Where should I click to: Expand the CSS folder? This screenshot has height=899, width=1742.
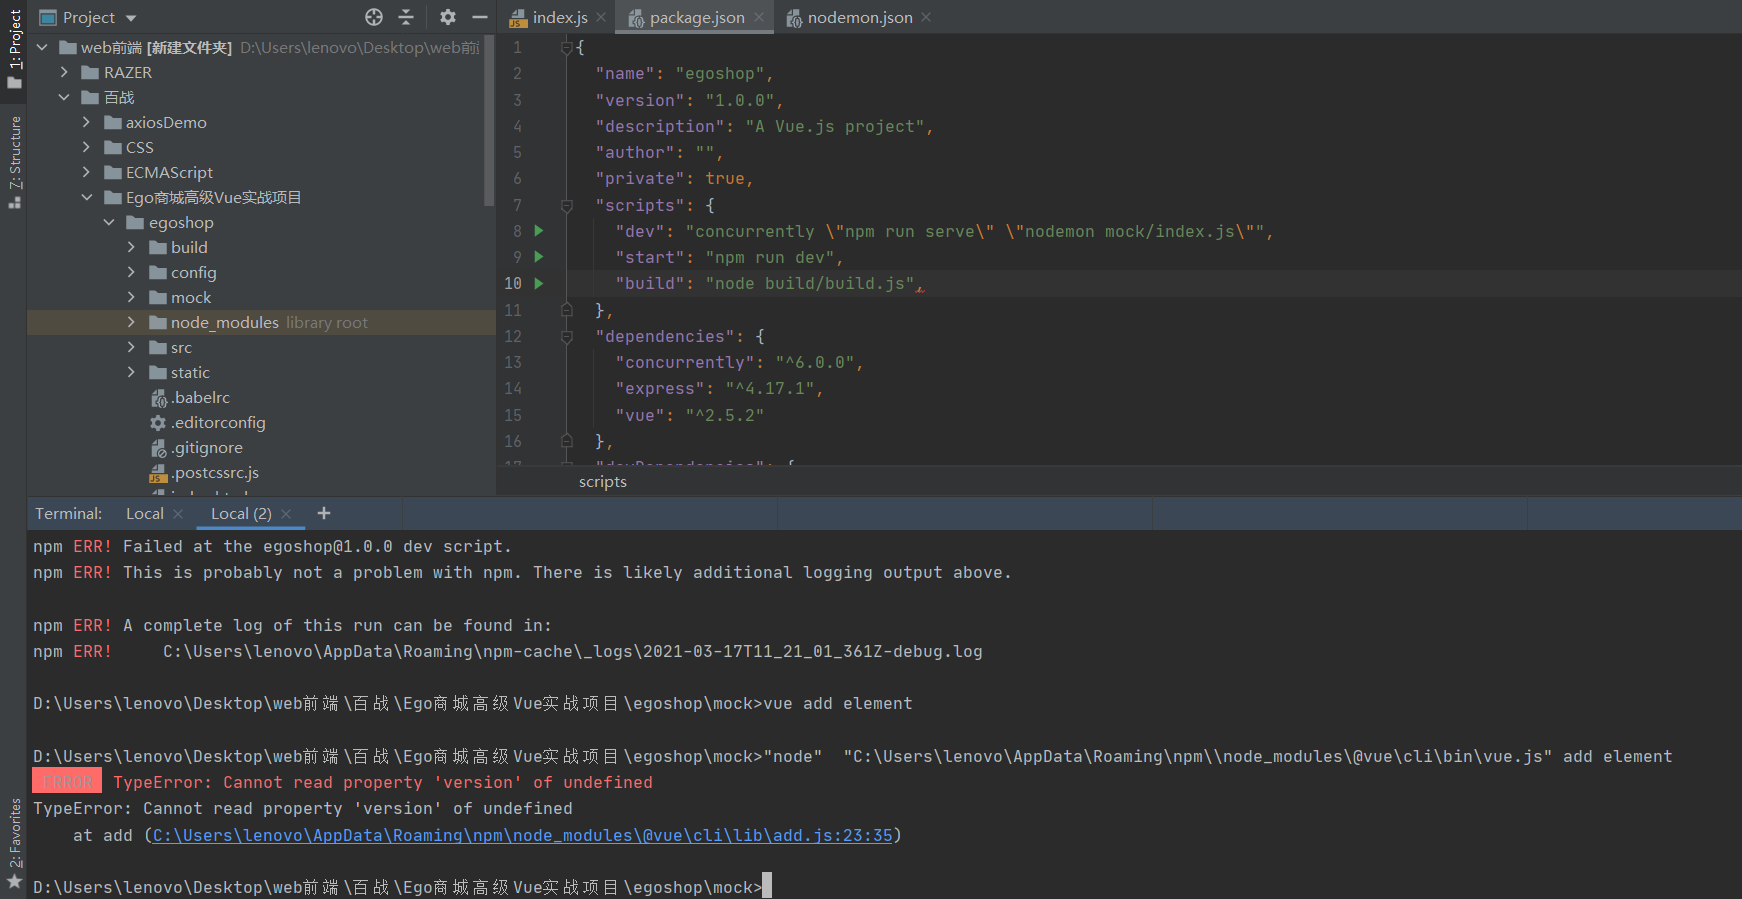(86, 147)
